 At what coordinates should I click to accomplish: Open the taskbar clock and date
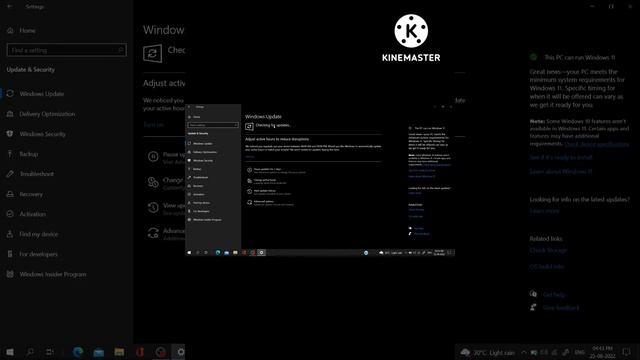pos(602,352)
